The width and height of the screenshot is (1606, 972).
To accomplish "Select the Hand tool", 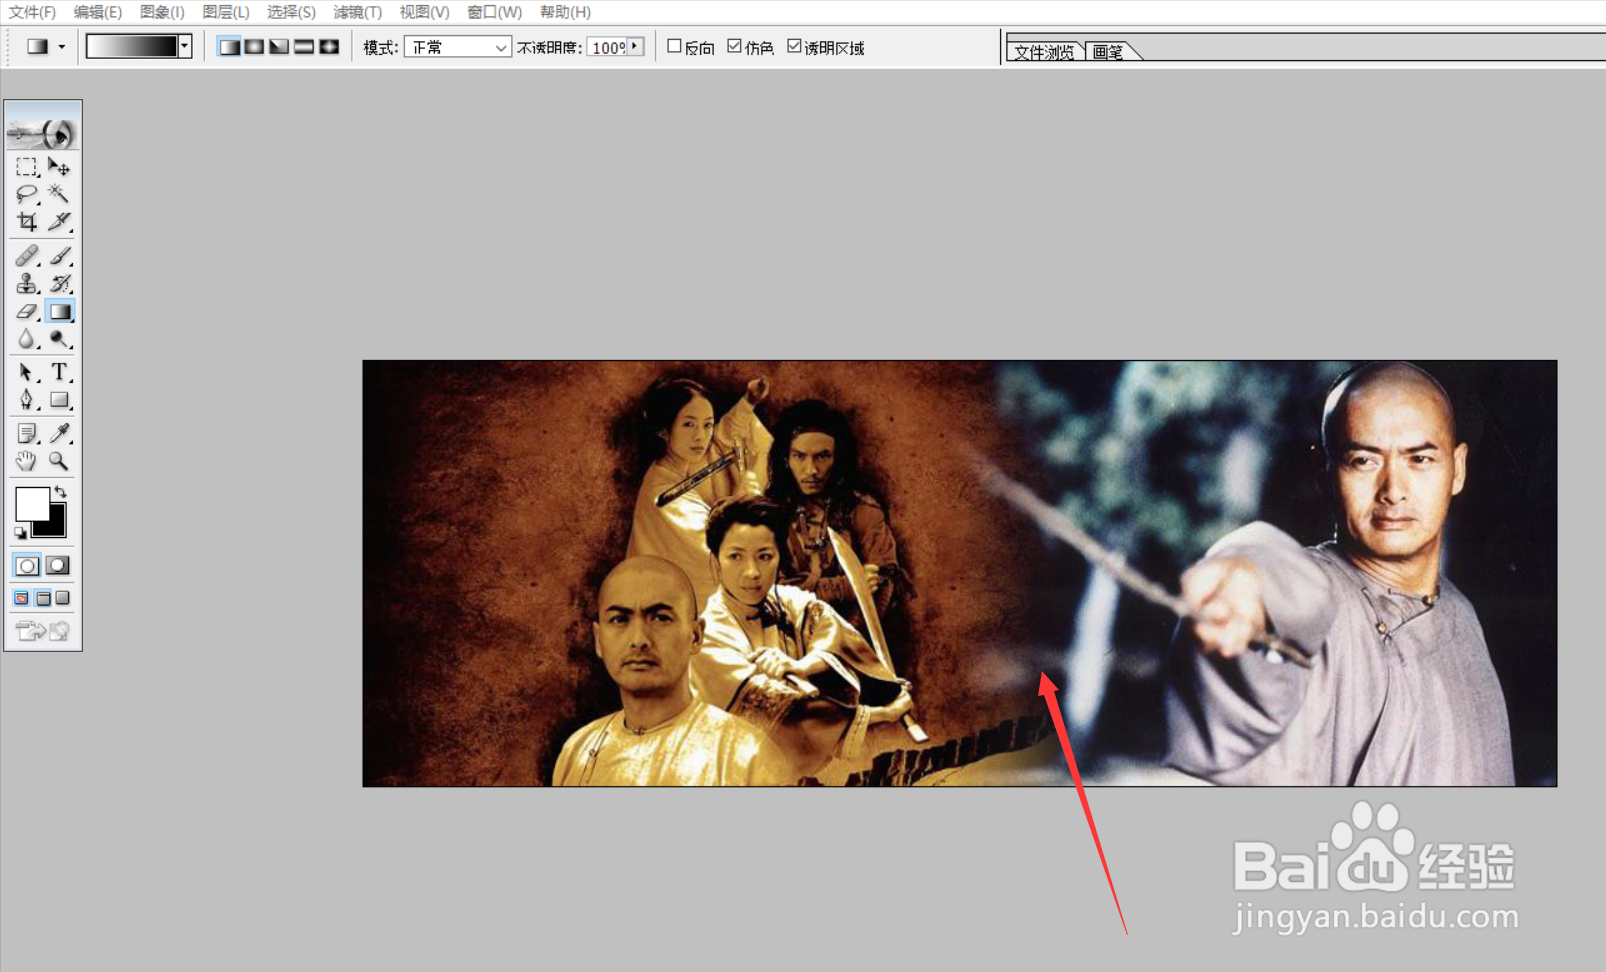I will [x=27, y=461].
